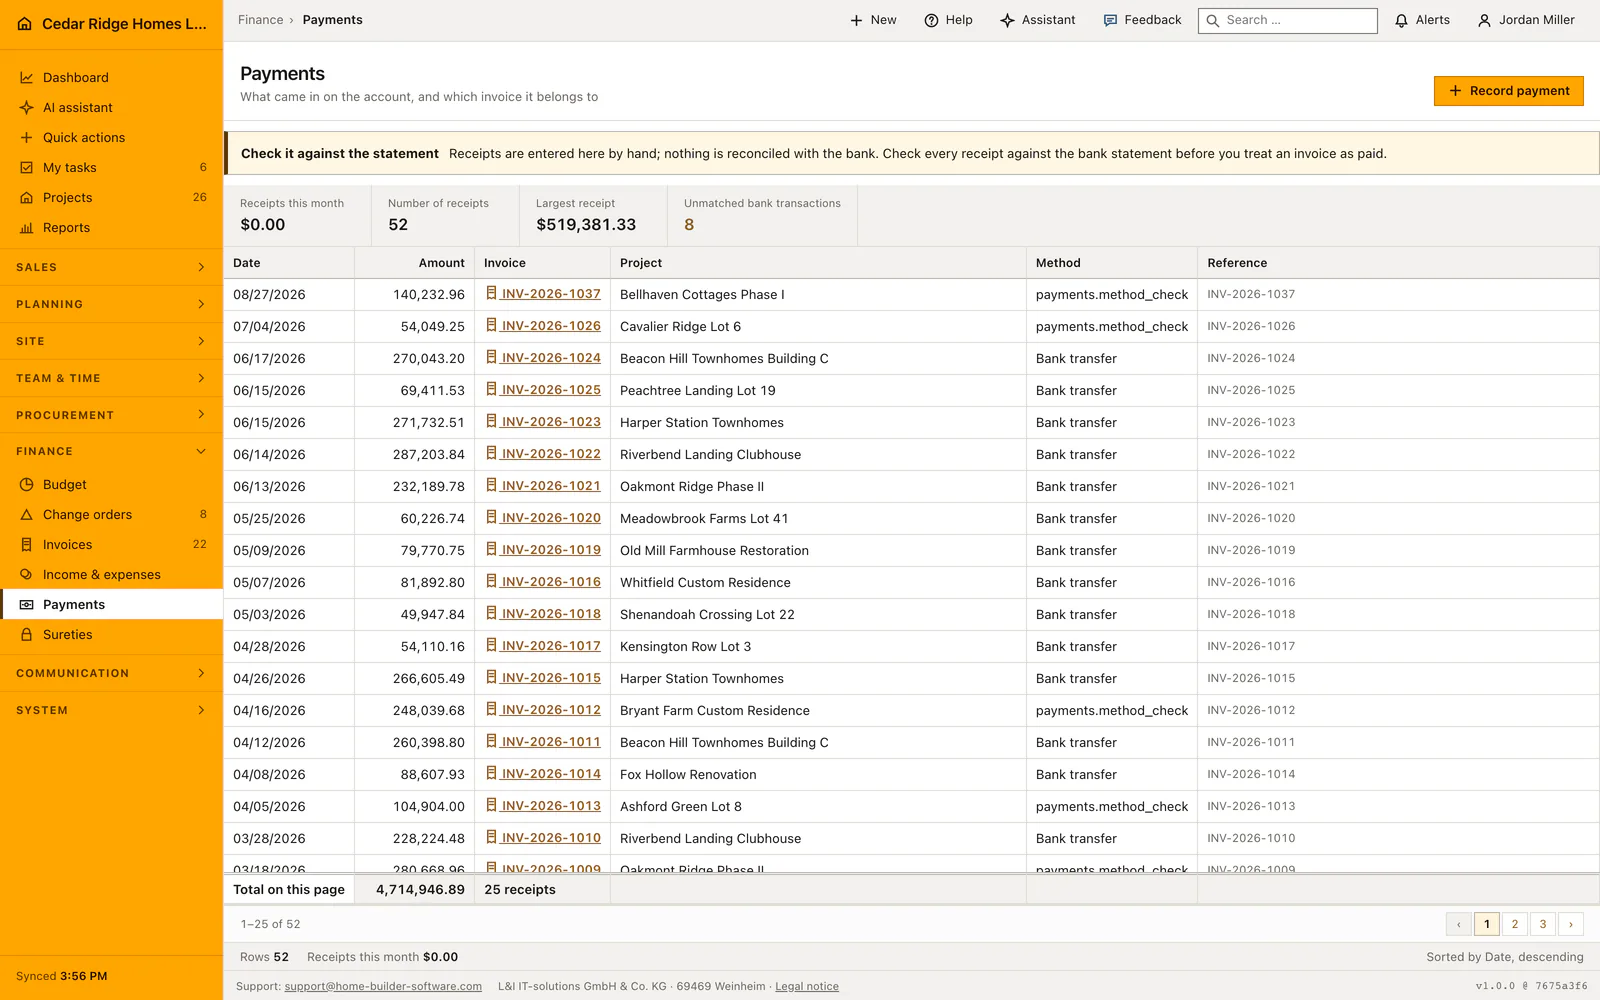Expand the Communication sidebar section

[x=111, y=673]
